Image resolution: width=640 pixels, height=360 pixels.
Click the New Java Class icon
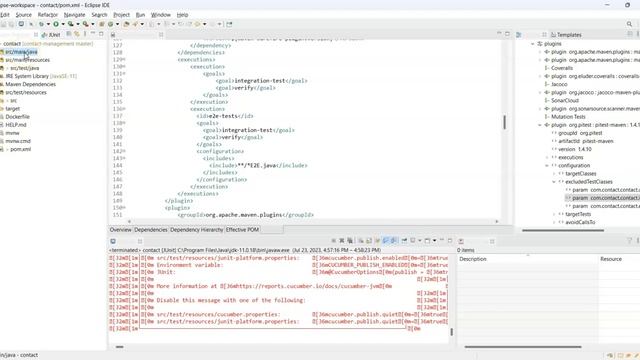click(x=110, y=24)
